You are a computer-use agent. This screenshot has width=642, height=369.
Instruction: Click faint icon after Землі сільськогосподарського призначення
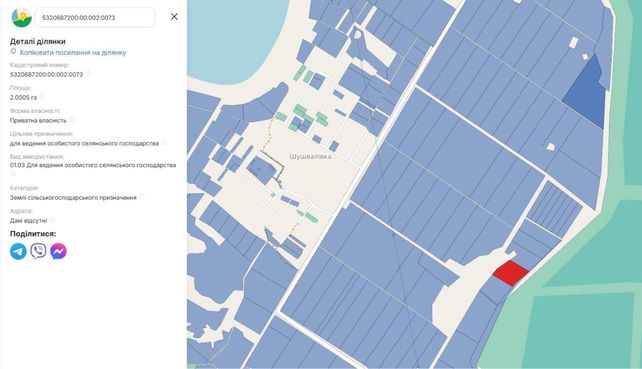[x=141, y=197]
